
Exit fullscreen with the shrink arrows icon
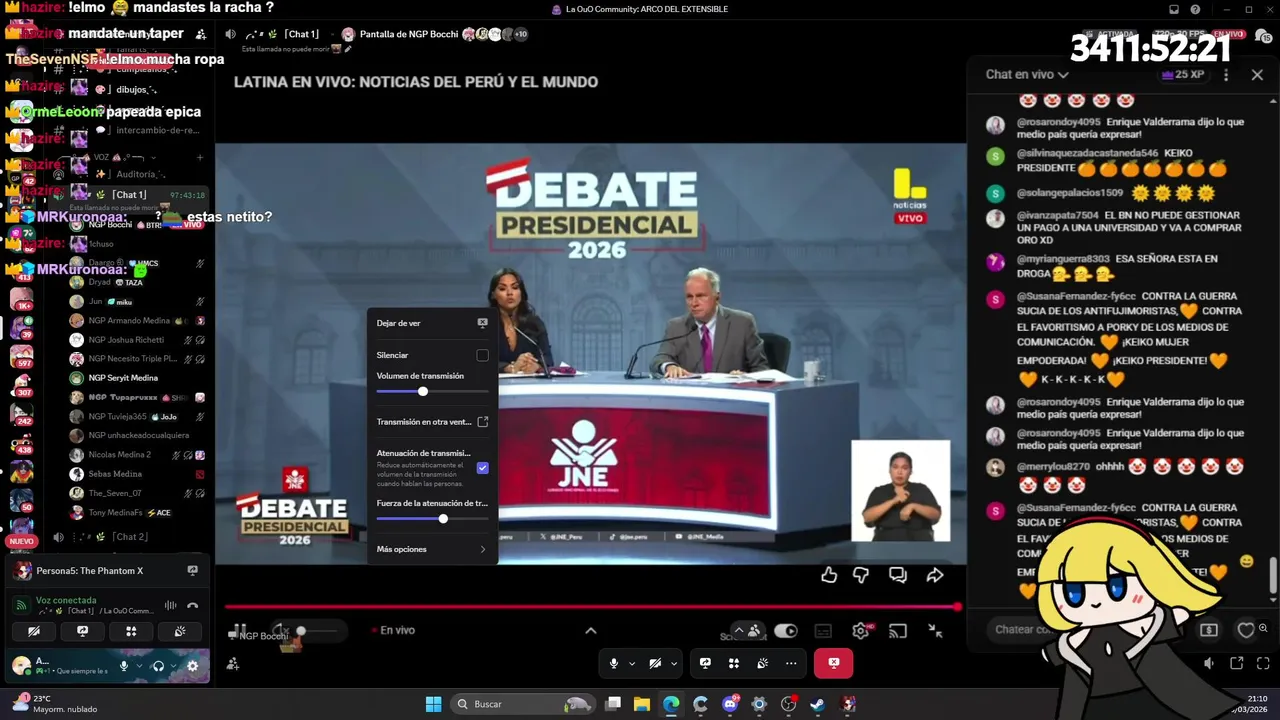pos(935,631)
